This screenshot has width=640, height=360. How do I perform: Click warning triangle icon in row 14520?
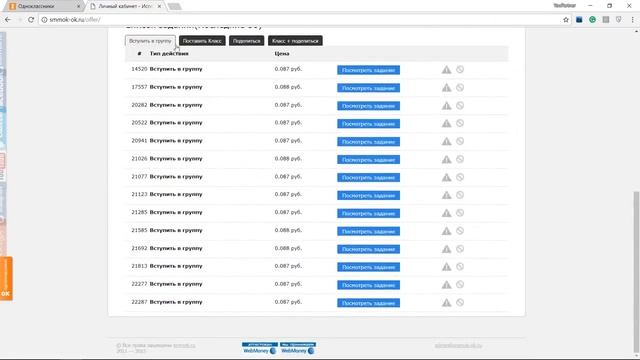447,70
